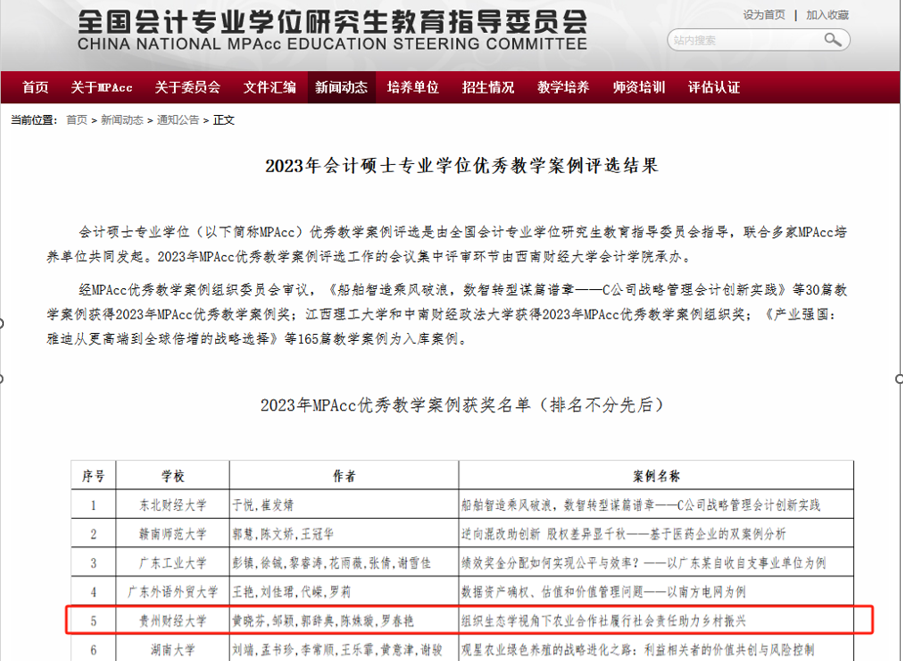Select 关于委员会 in the navigation bar
Screen dimensions: 903x661
tap(187, 88)
